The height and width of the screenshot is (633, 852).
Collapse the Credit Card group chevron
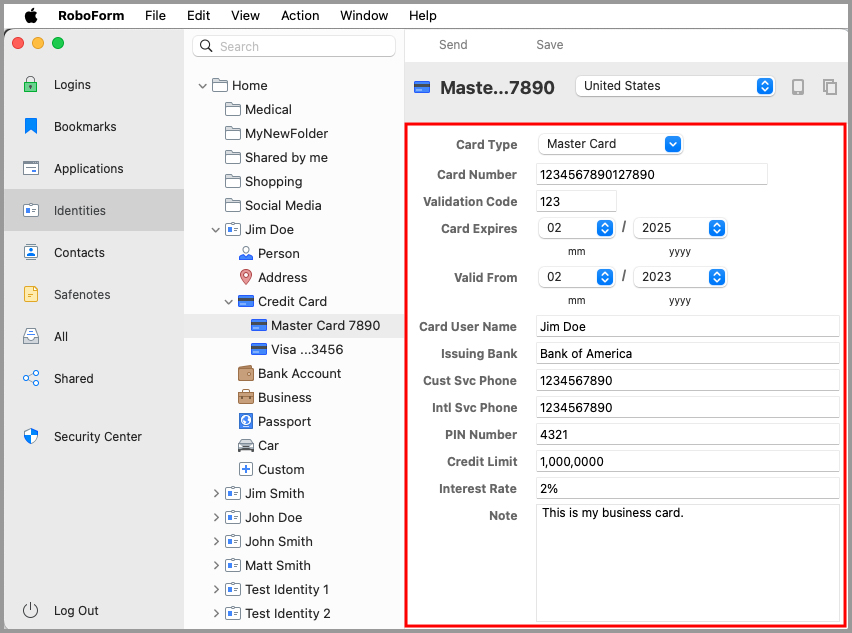point(229,302)
